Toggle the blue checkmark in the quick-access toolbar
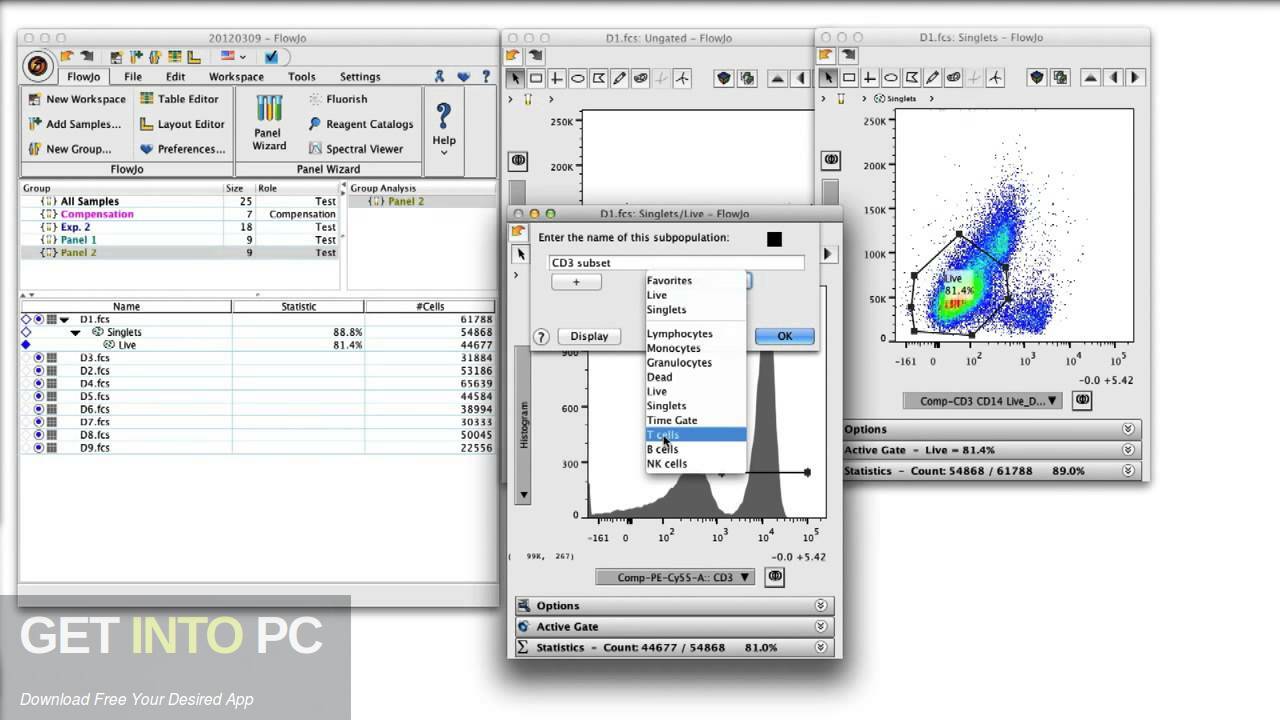Image resolution: width=1280 pixels, height=720 pixels. 271,57
